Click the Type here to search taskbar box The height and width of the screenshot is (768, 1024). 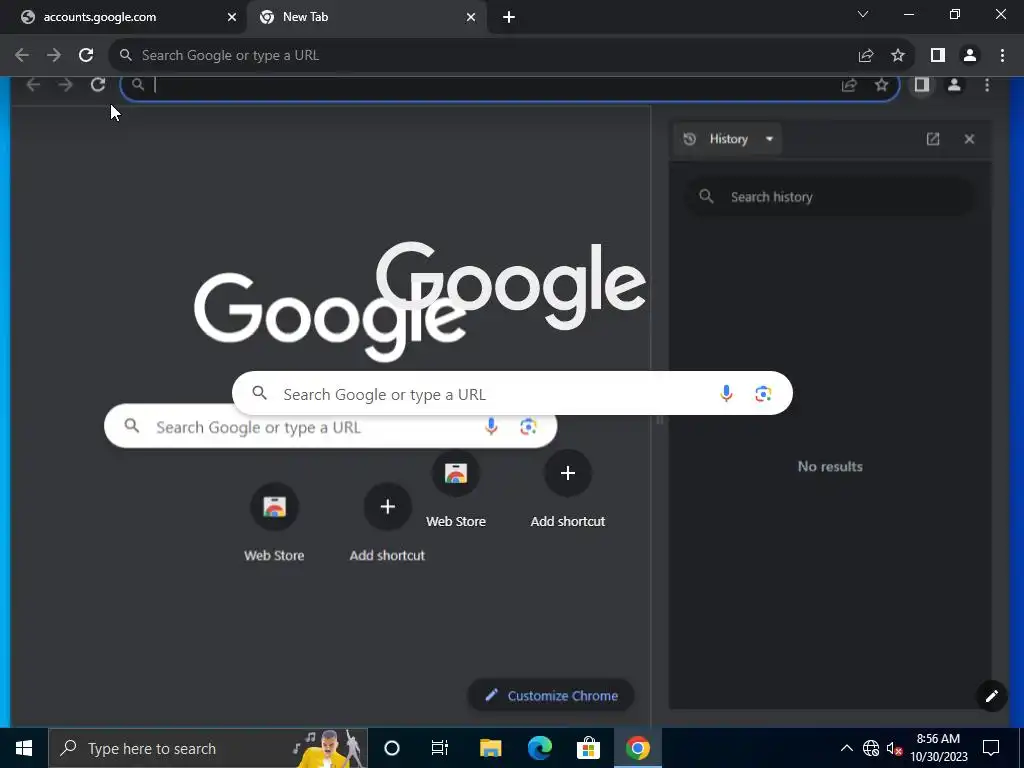(x=208, y=748)
